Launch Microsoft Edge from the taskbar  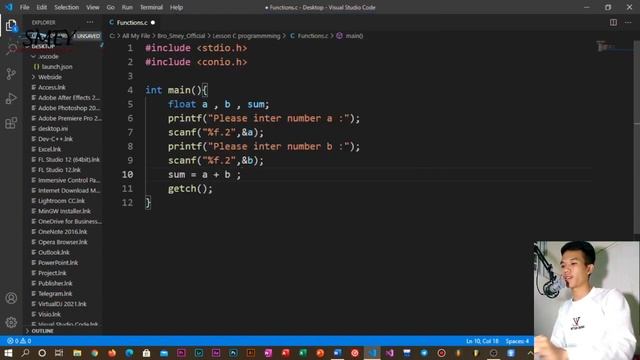[x=129, y=353]
